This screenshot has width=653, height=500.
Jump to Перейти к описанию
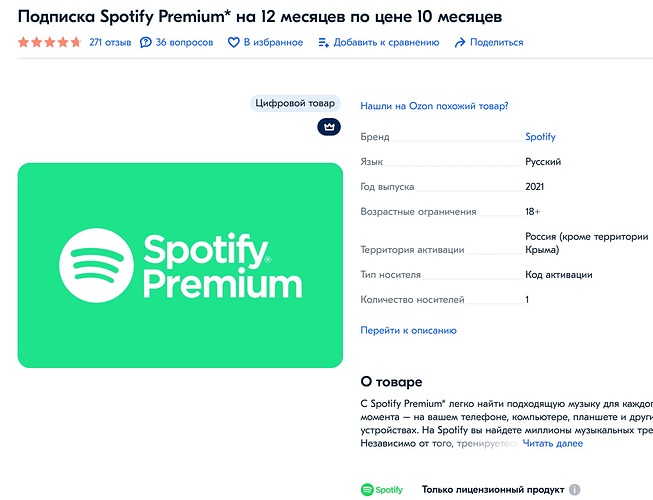[x=409, y=331]
